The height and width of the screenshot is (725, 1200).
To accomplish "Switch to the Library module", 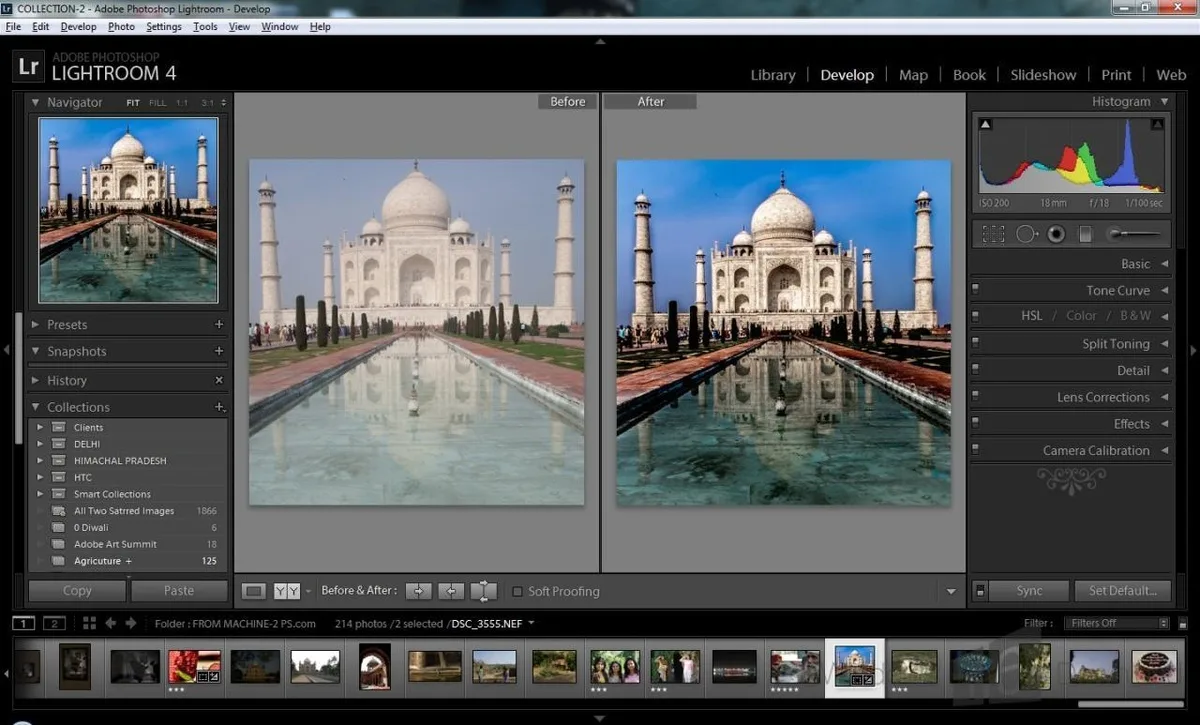I will (x=772, y=75).
